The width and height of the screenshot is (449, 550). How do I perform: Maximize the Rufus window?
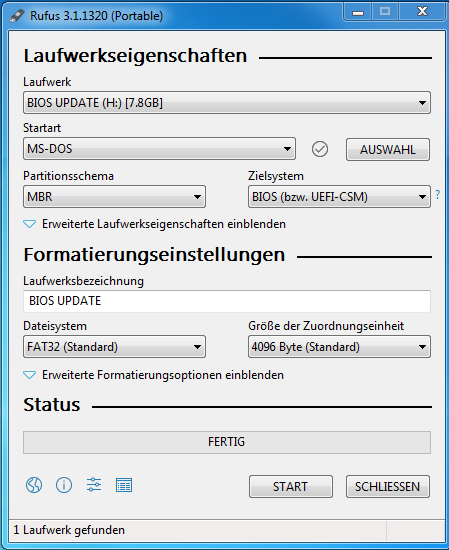pyautogui.click(x=385, y=12)
